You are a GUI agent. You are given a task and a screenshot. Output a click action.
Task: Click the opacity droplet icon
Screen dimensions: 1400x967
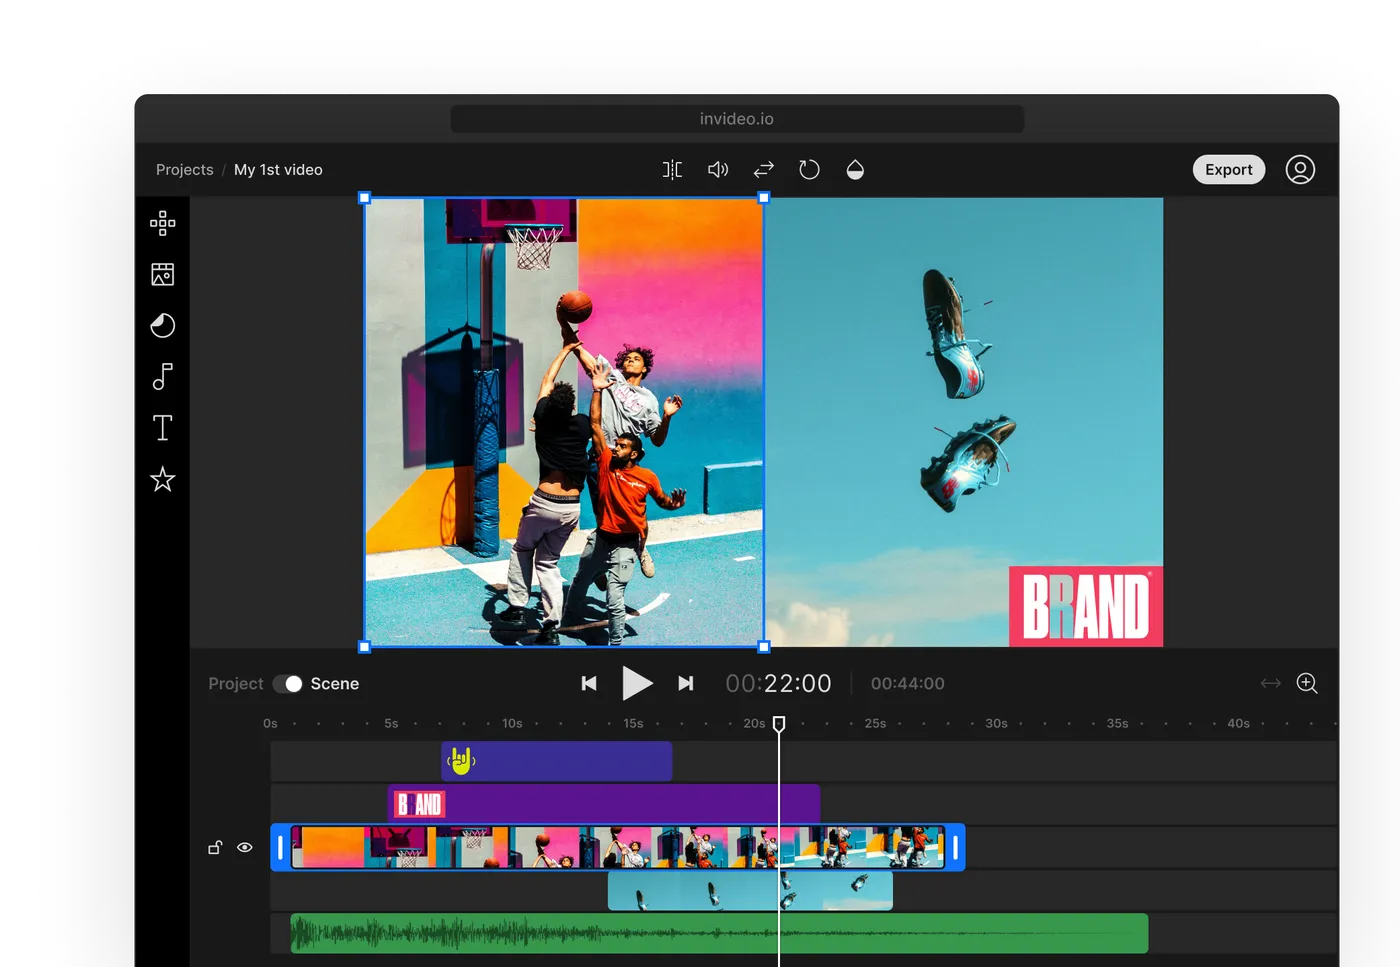click(855, 170)
